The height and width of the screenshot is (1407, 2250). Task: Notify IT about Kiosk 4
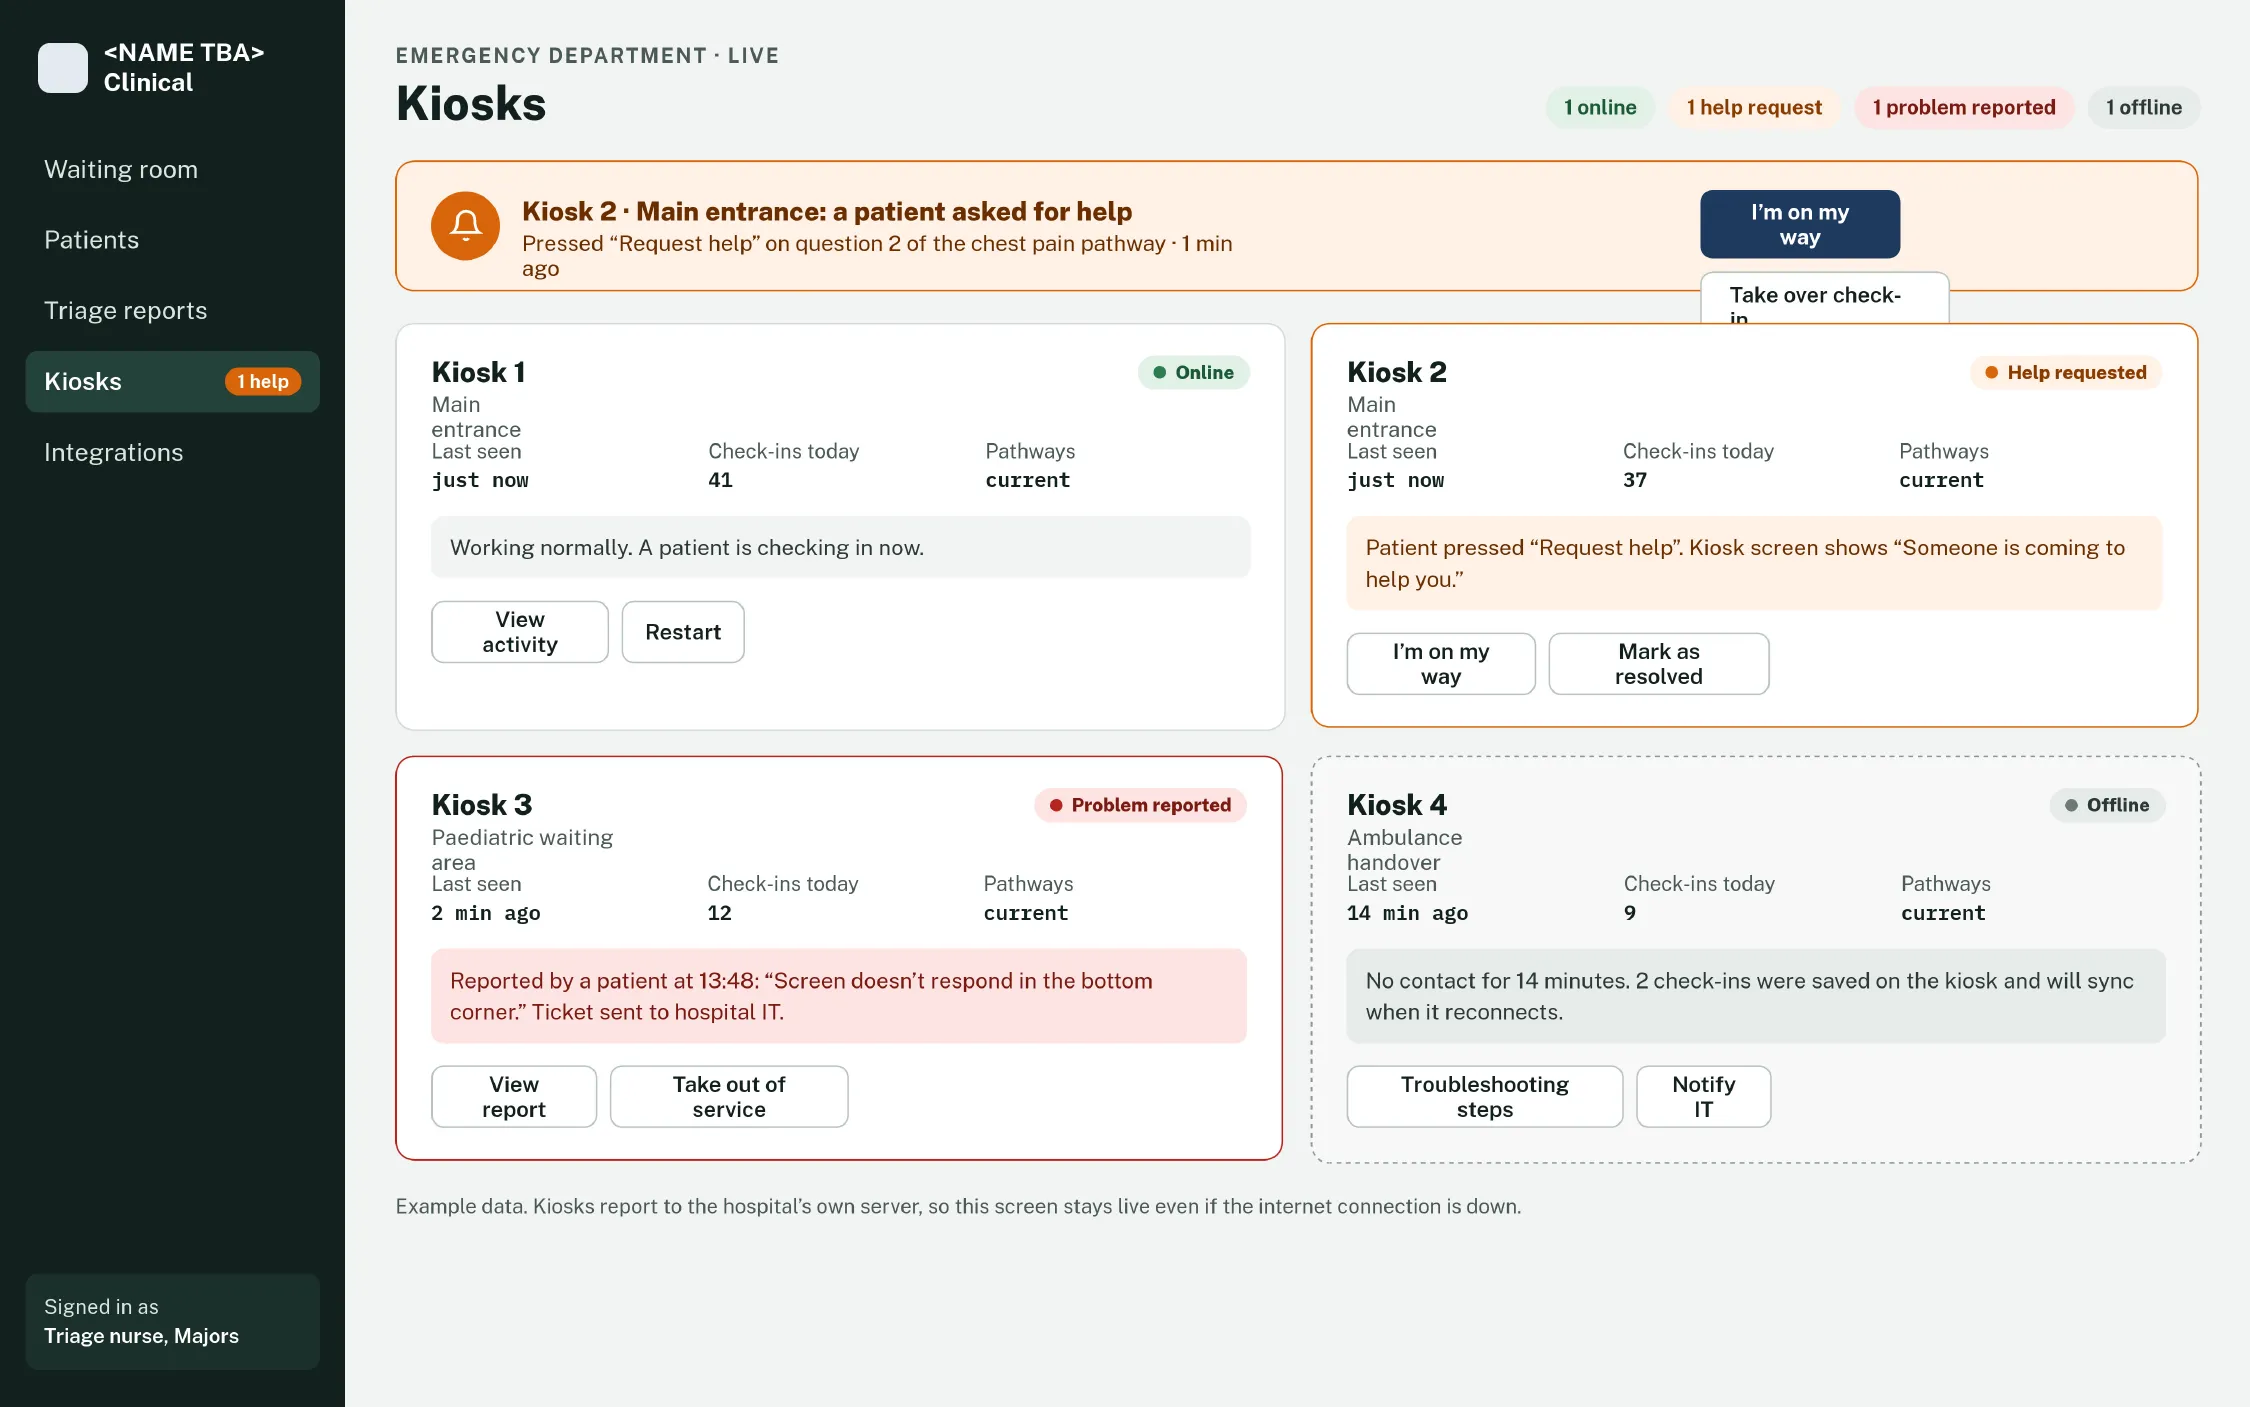click(1704, 1097)
